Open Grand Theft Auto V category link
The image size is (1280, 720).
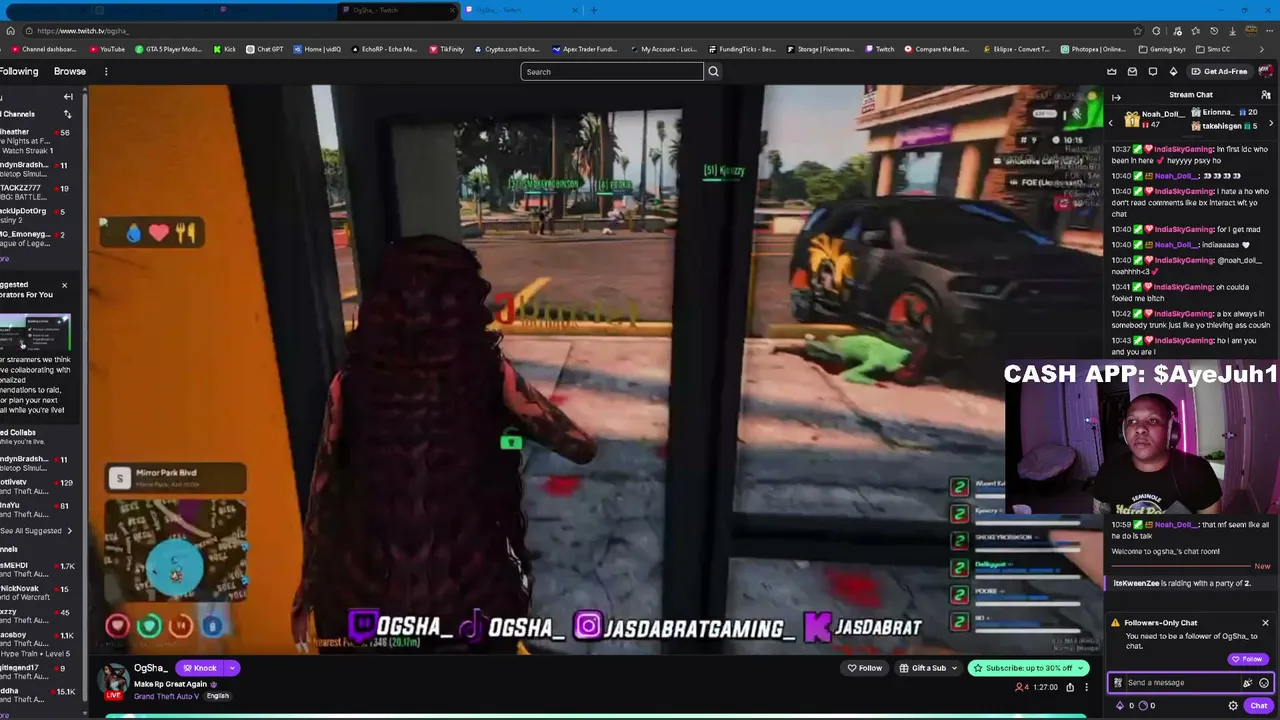pos(169,696)
